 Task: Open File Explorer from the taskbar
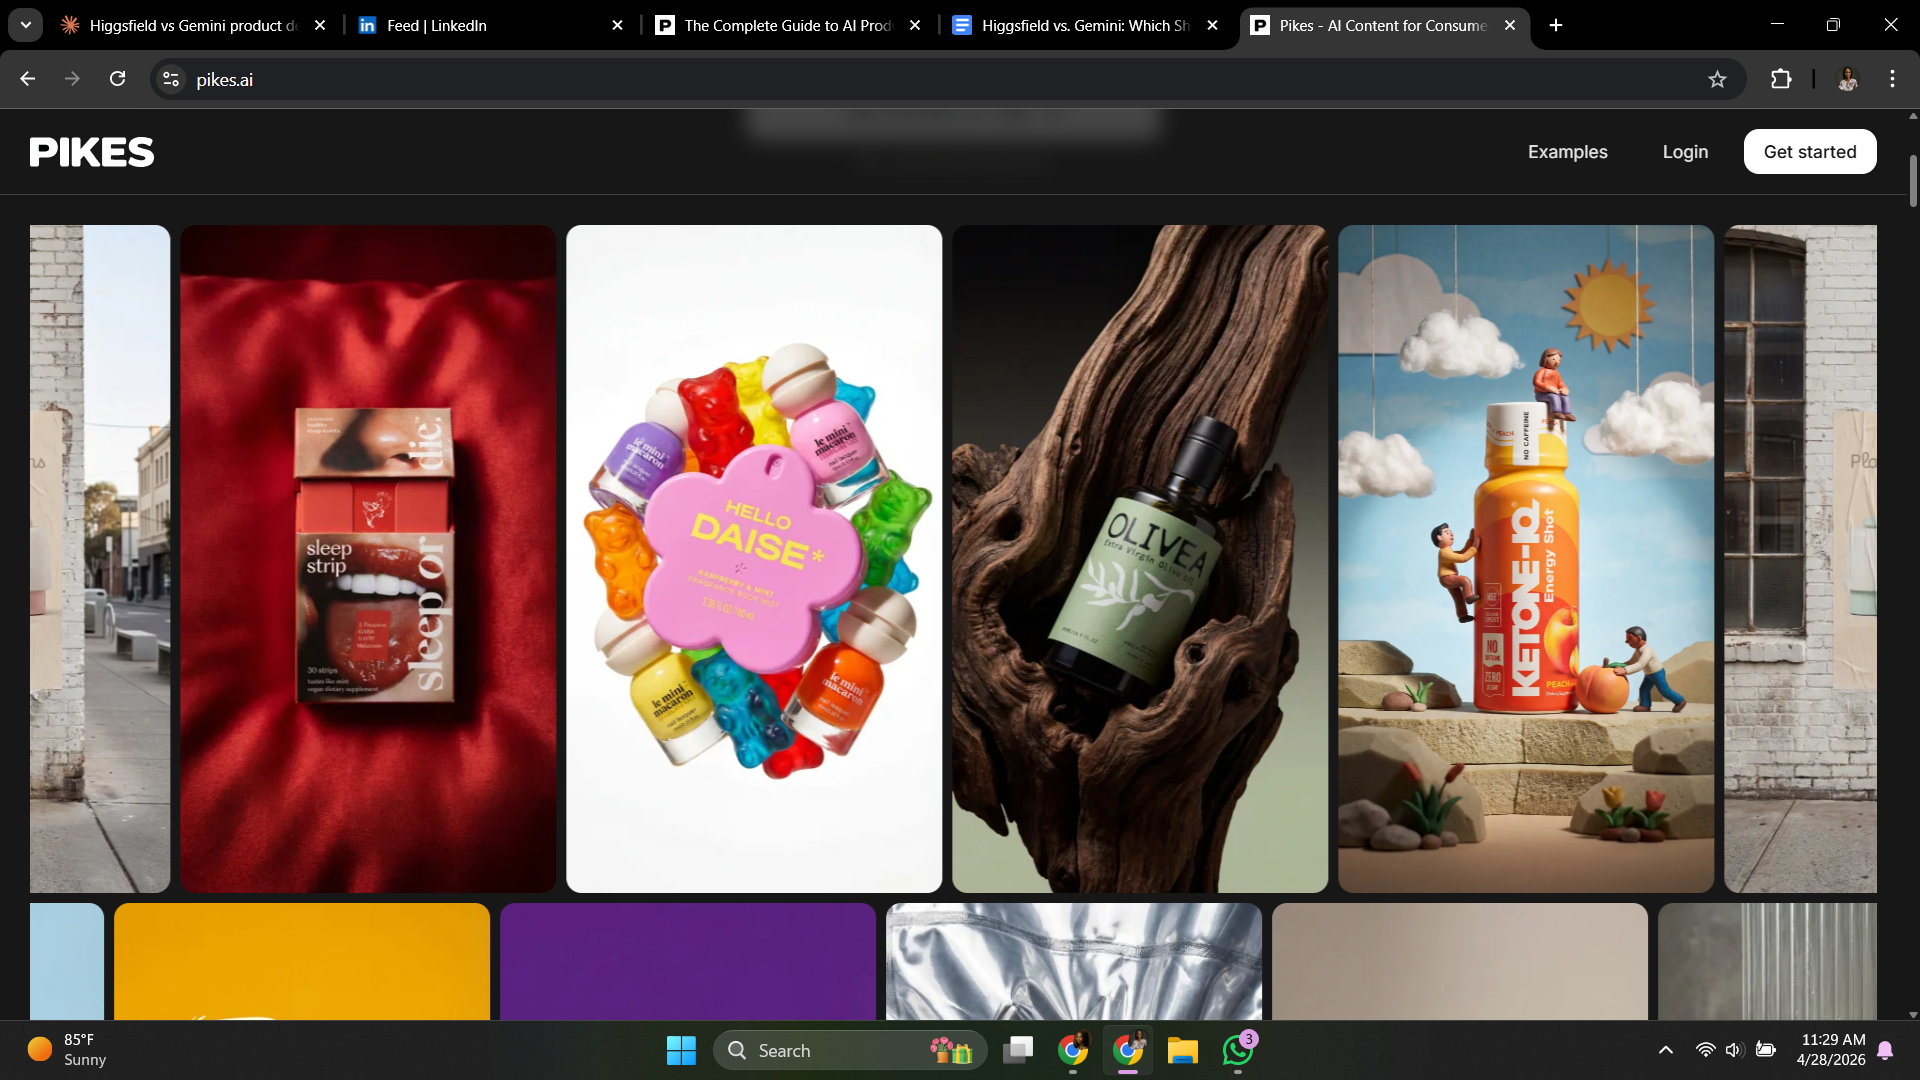point(1183,1050)
